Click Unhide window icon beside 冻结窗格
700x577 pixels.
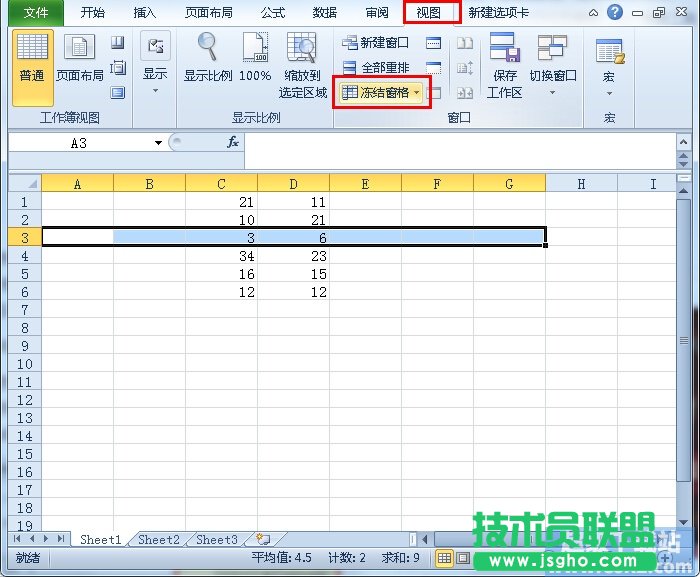click(433, 93)
